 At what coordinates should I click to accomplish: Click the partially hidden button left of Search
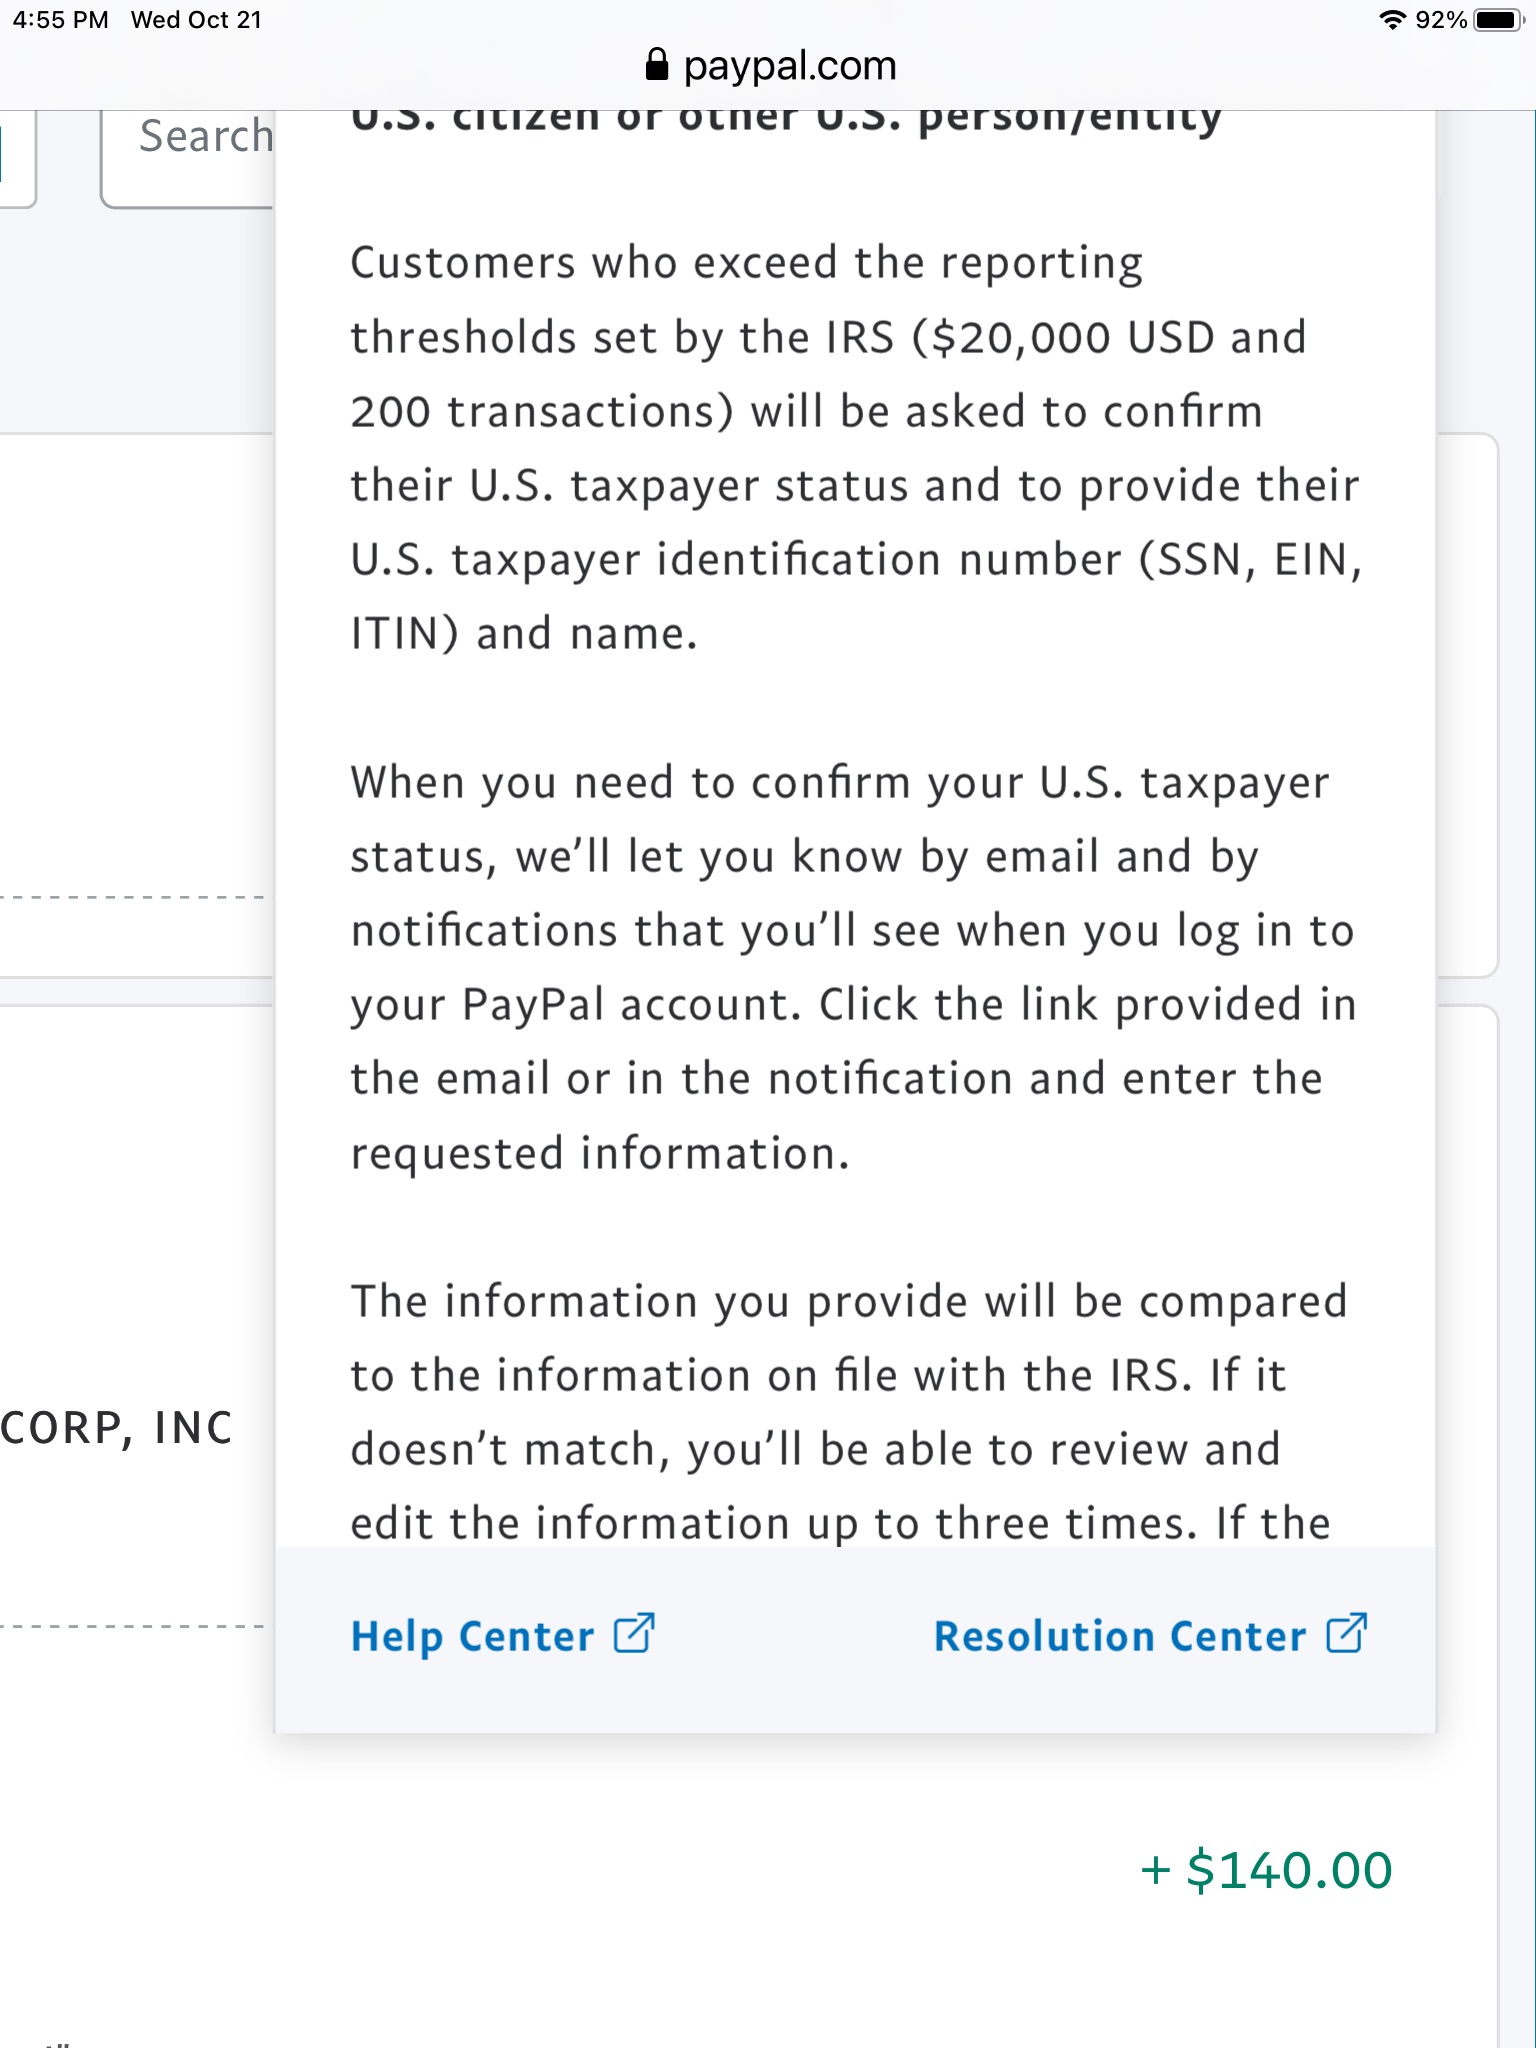tap(16, 158)
